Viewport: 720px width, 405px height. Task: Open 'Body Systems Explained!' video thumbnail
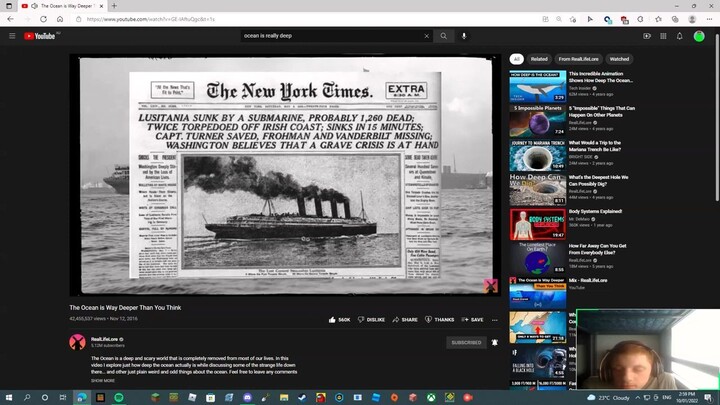(538, 224)
